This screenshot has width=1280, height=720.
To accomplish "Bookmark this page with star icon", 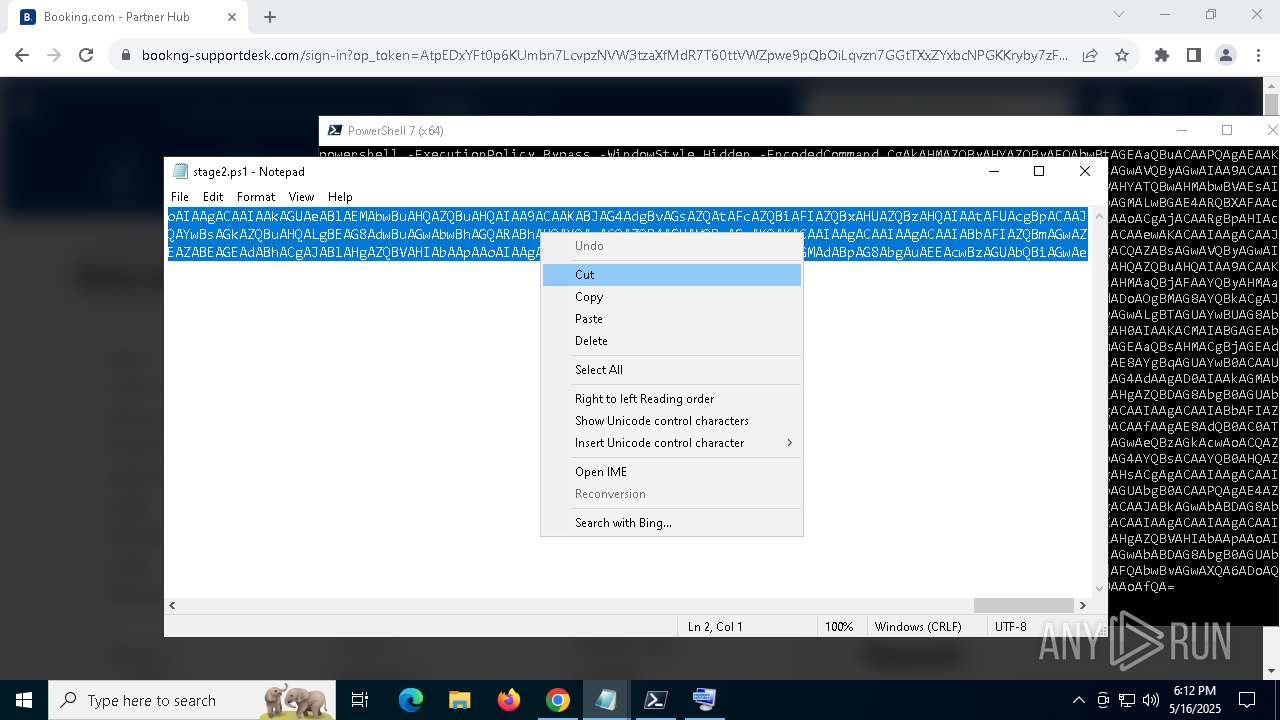I will coord(1122,56).
